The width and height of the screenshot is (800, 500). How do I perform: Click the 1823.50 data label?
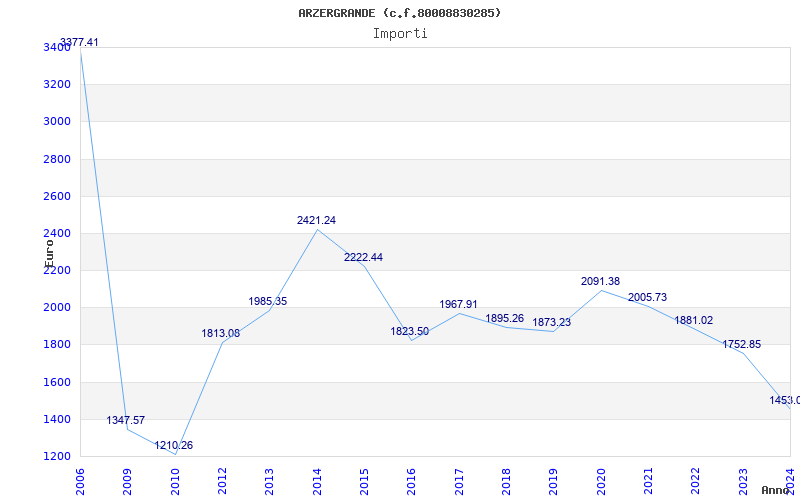point(410,332)
